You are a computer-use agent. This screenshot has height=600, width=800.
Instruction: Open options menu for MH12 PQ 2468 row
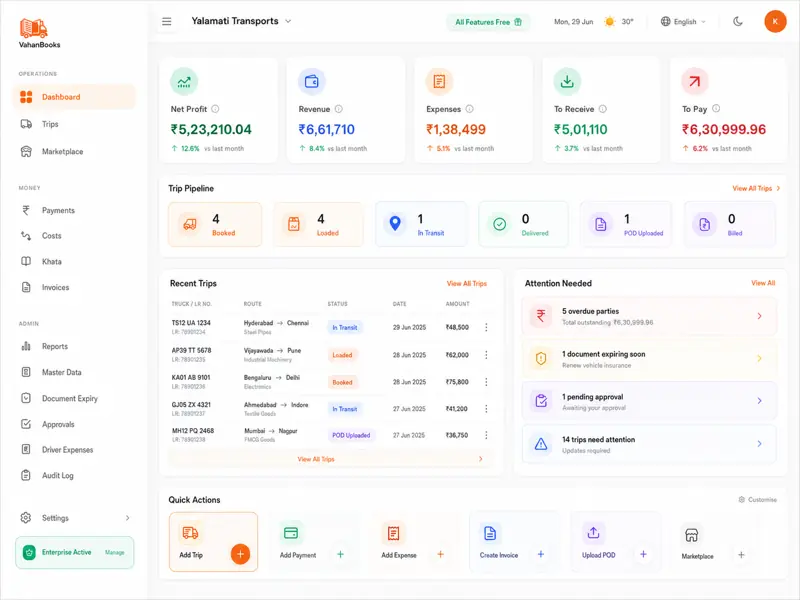[x=486, y=435]
